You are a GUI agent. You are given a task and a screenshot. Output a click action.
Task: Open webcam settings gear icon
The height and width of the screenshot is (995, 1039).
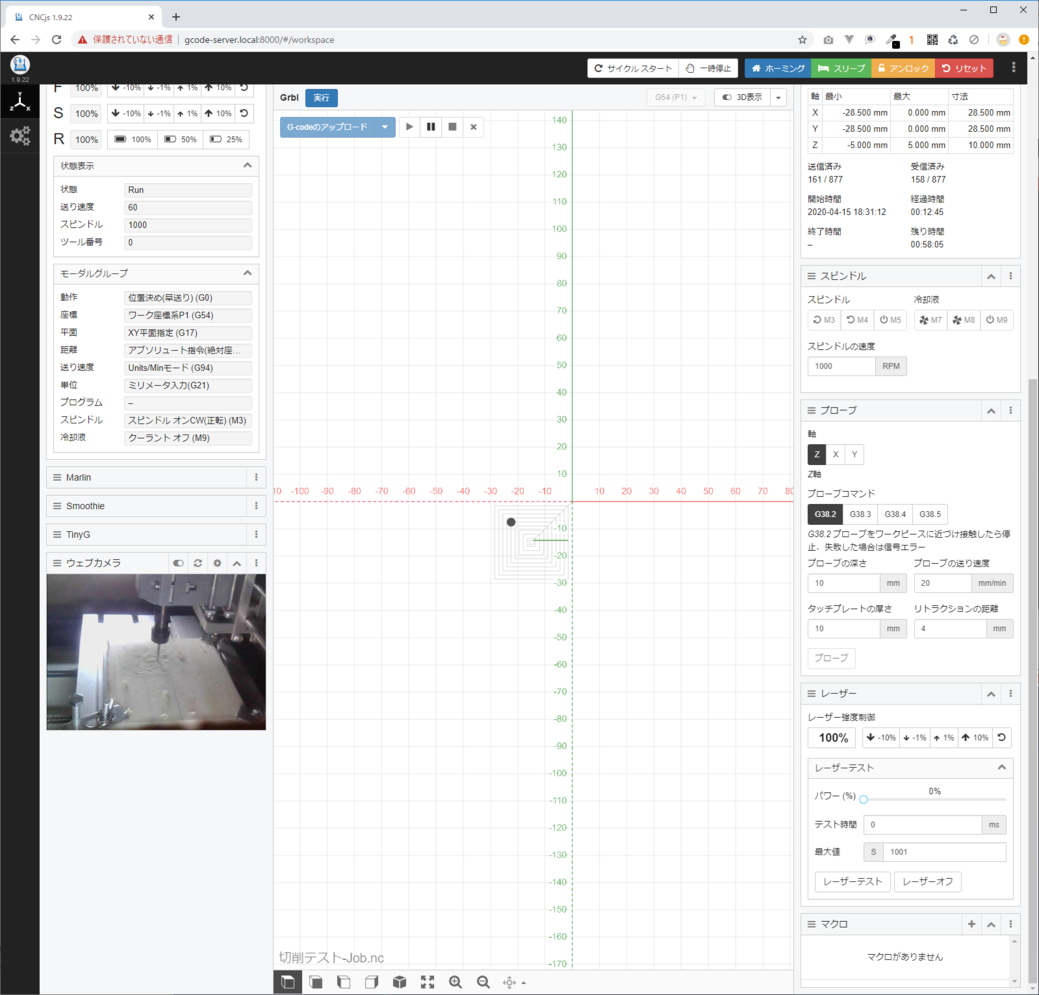(x=217, y=563)
